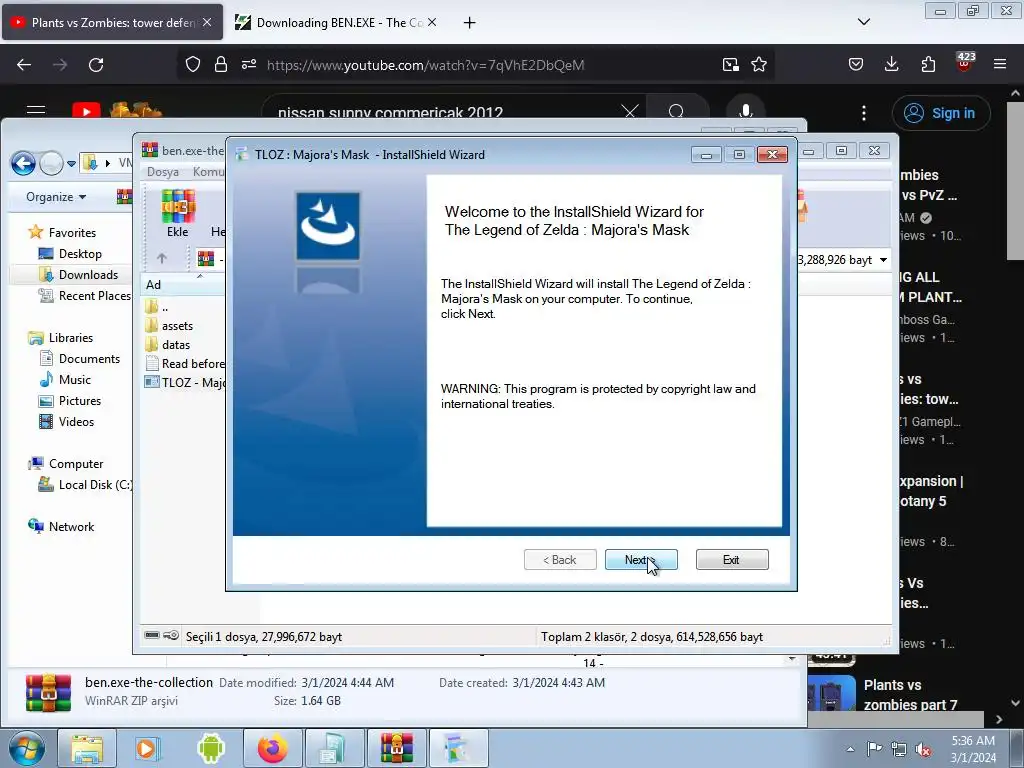Select Documents library
1024x768 pixels.
(x=80, y=359)
